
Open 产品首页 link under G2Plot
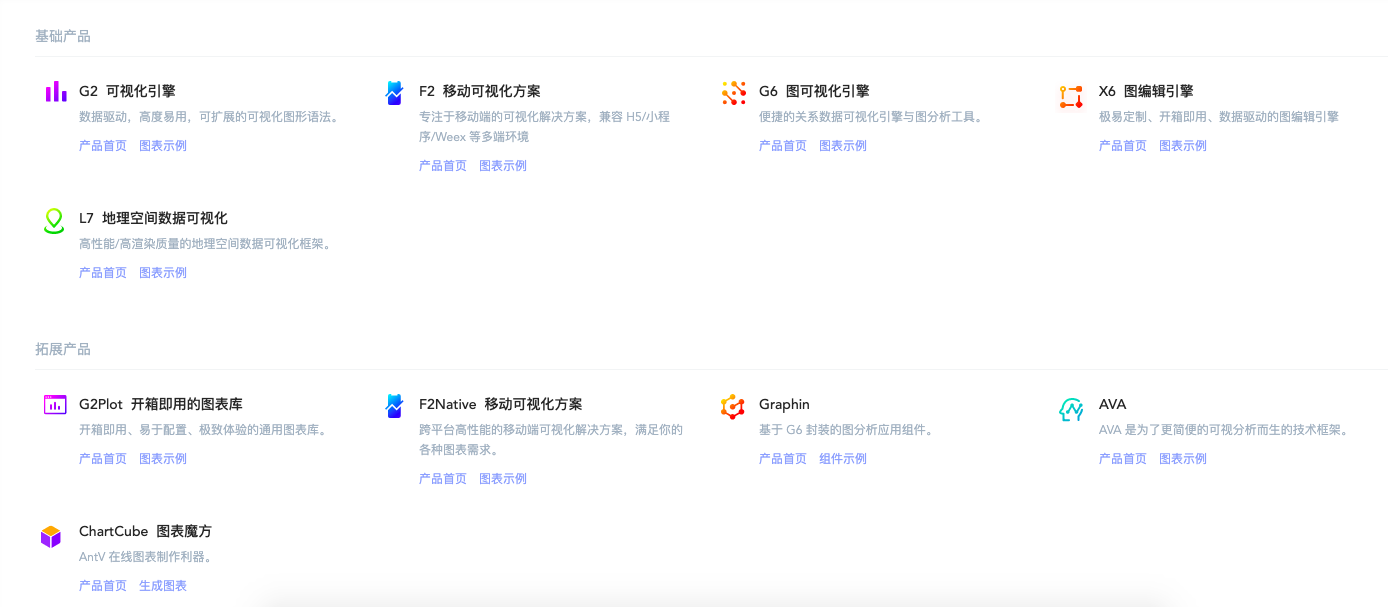click(x=103, y=459)
